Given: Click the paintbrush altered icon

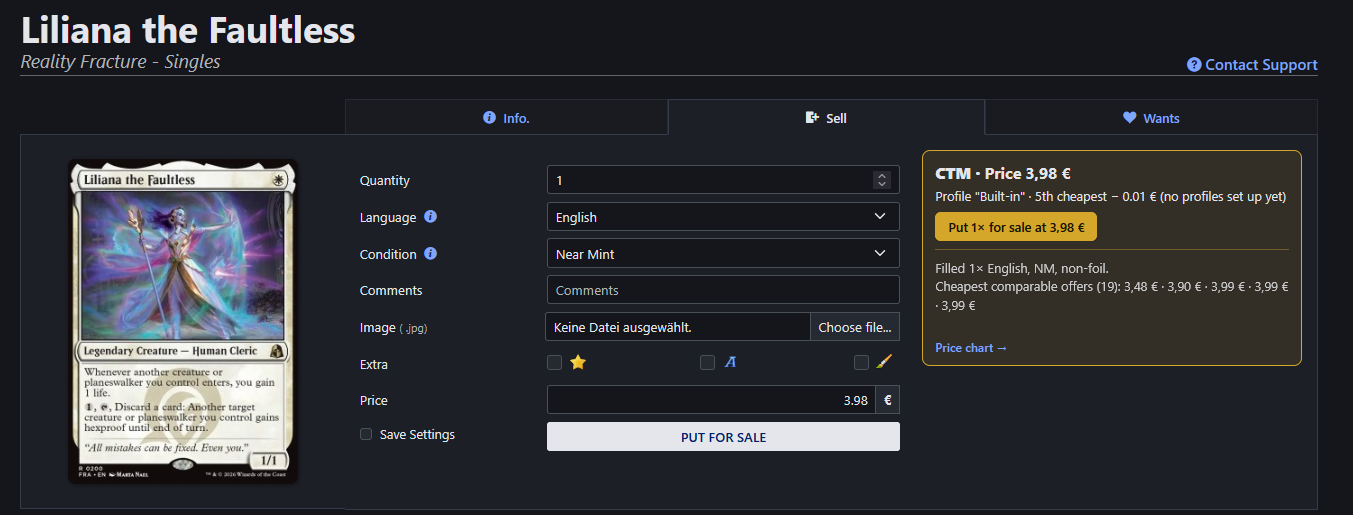Looking at the screenshot, I should pyautogui.click(x=884, y=363).
